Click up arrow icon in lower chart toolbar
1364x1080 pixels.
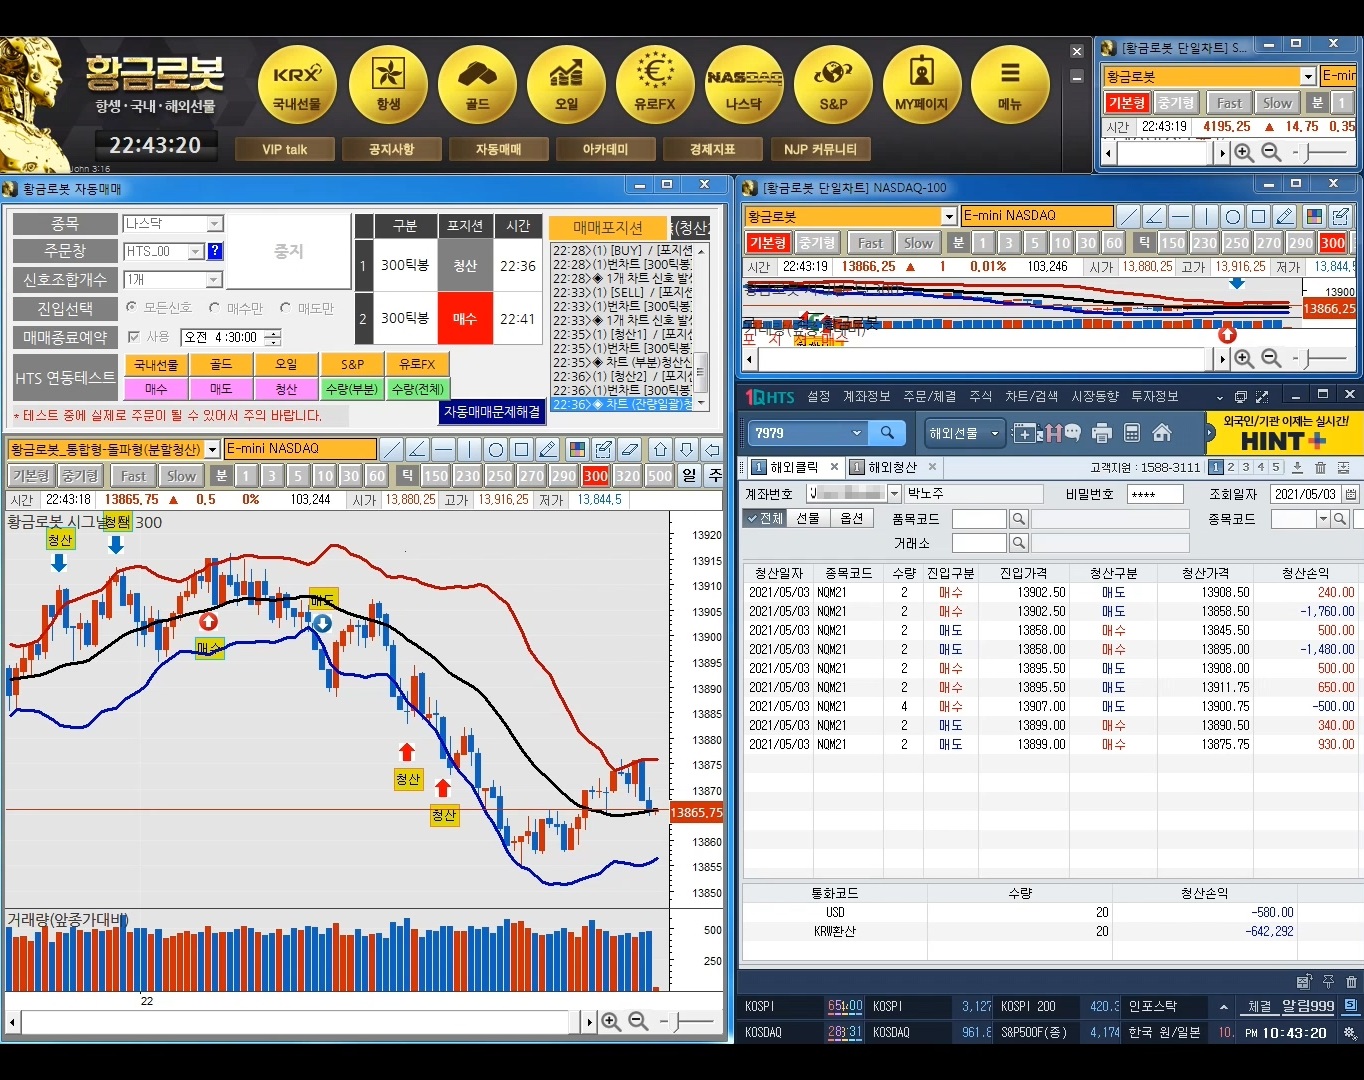pos(660,449)
